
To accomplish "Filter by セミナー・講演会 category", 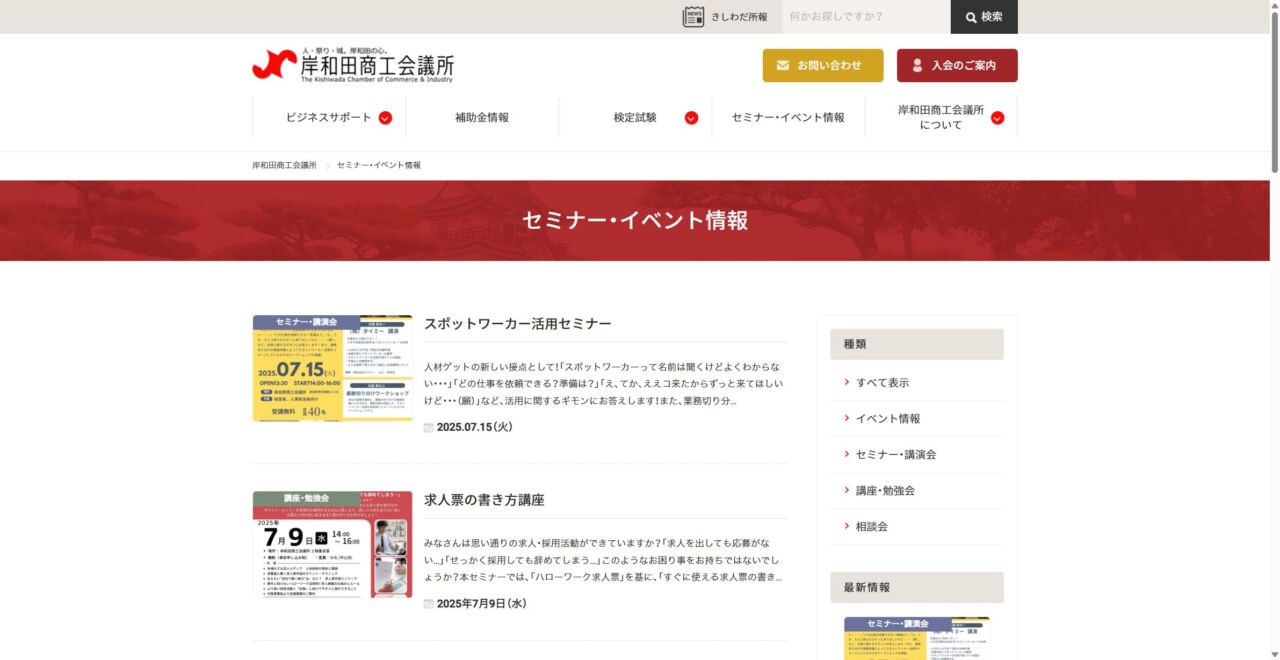I will pos(896,455).
